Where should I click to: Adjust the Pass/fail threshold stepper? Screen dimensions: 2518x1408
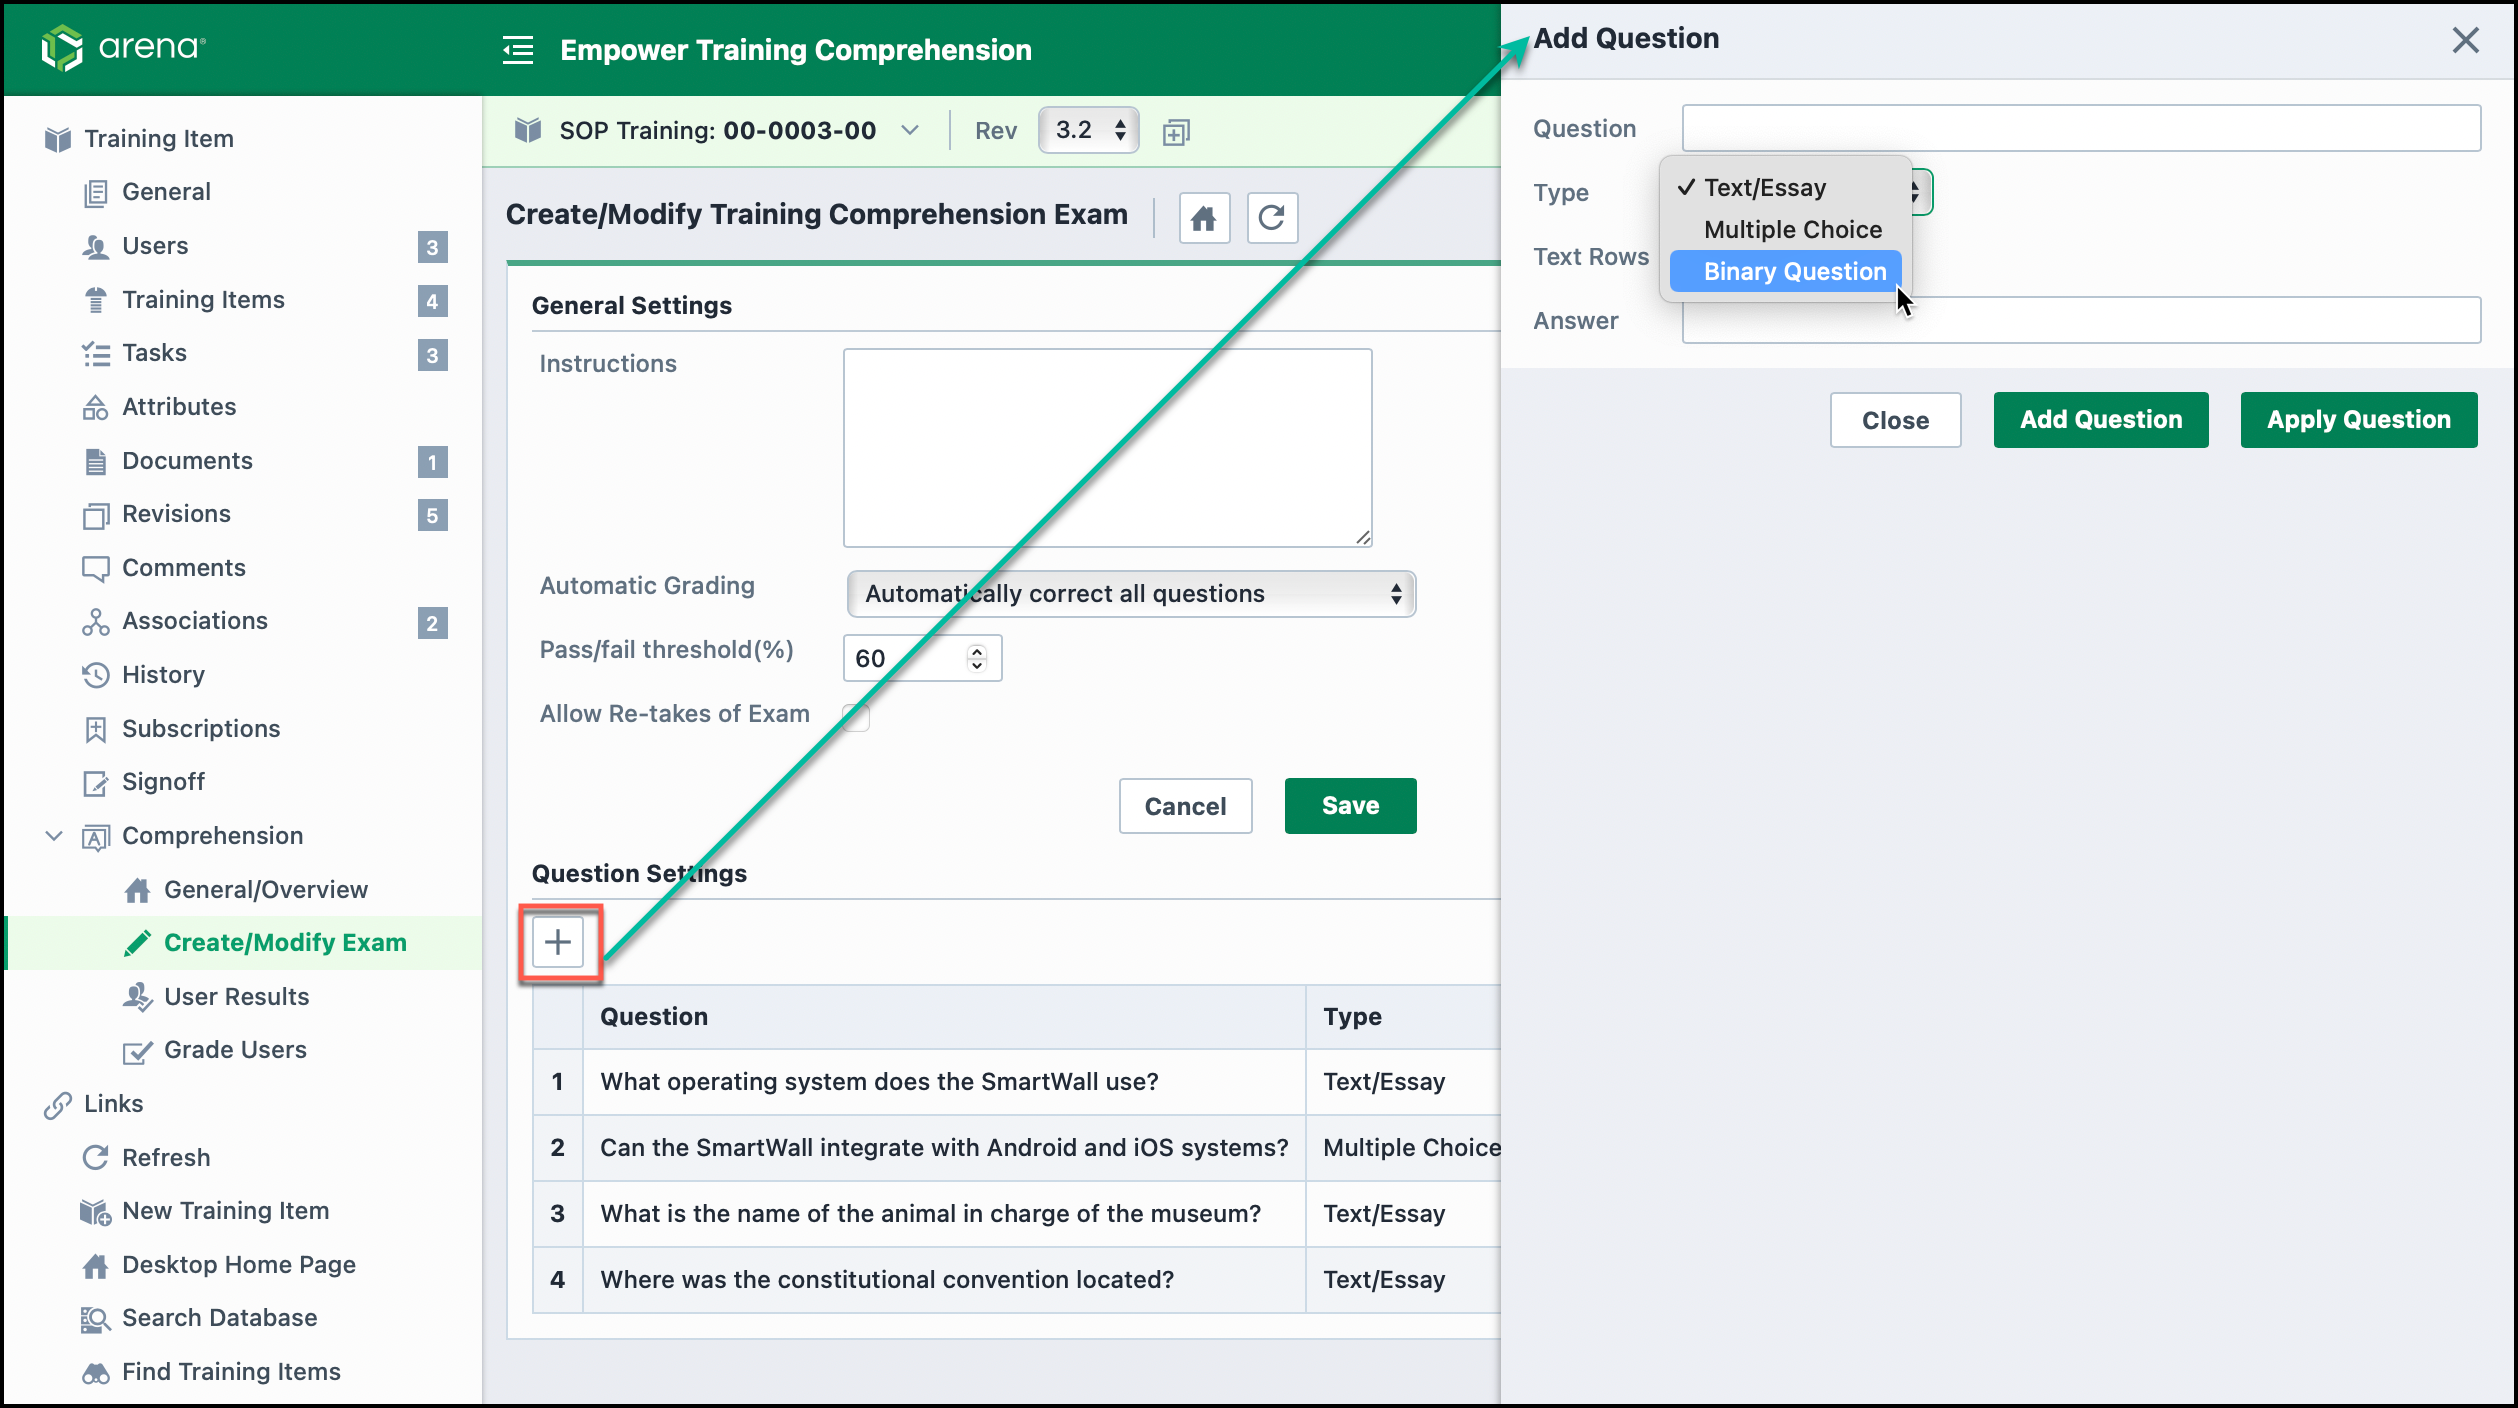(x=977, y=658)
